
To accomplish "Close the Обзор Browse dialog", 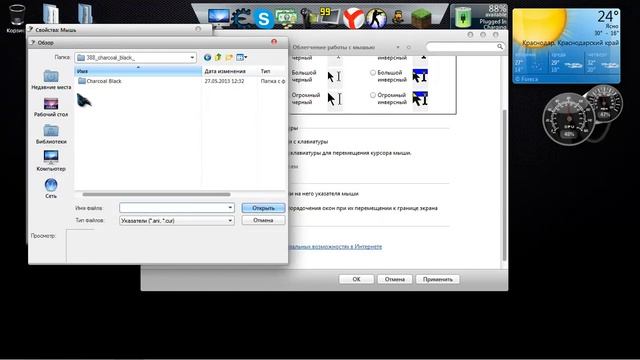I will [x=274, y=42].
